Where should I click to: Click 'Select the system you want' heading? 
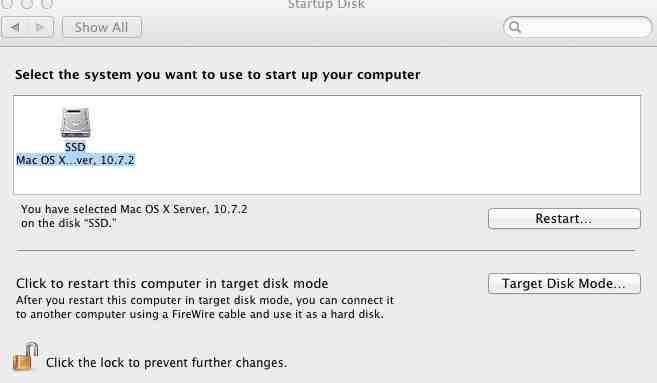(x=217, y=75)
